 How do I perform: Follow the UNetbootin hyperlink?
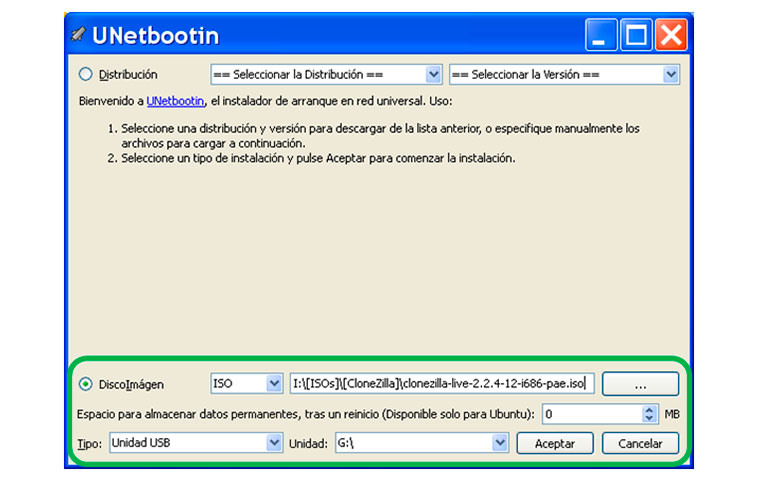[175, 101]
